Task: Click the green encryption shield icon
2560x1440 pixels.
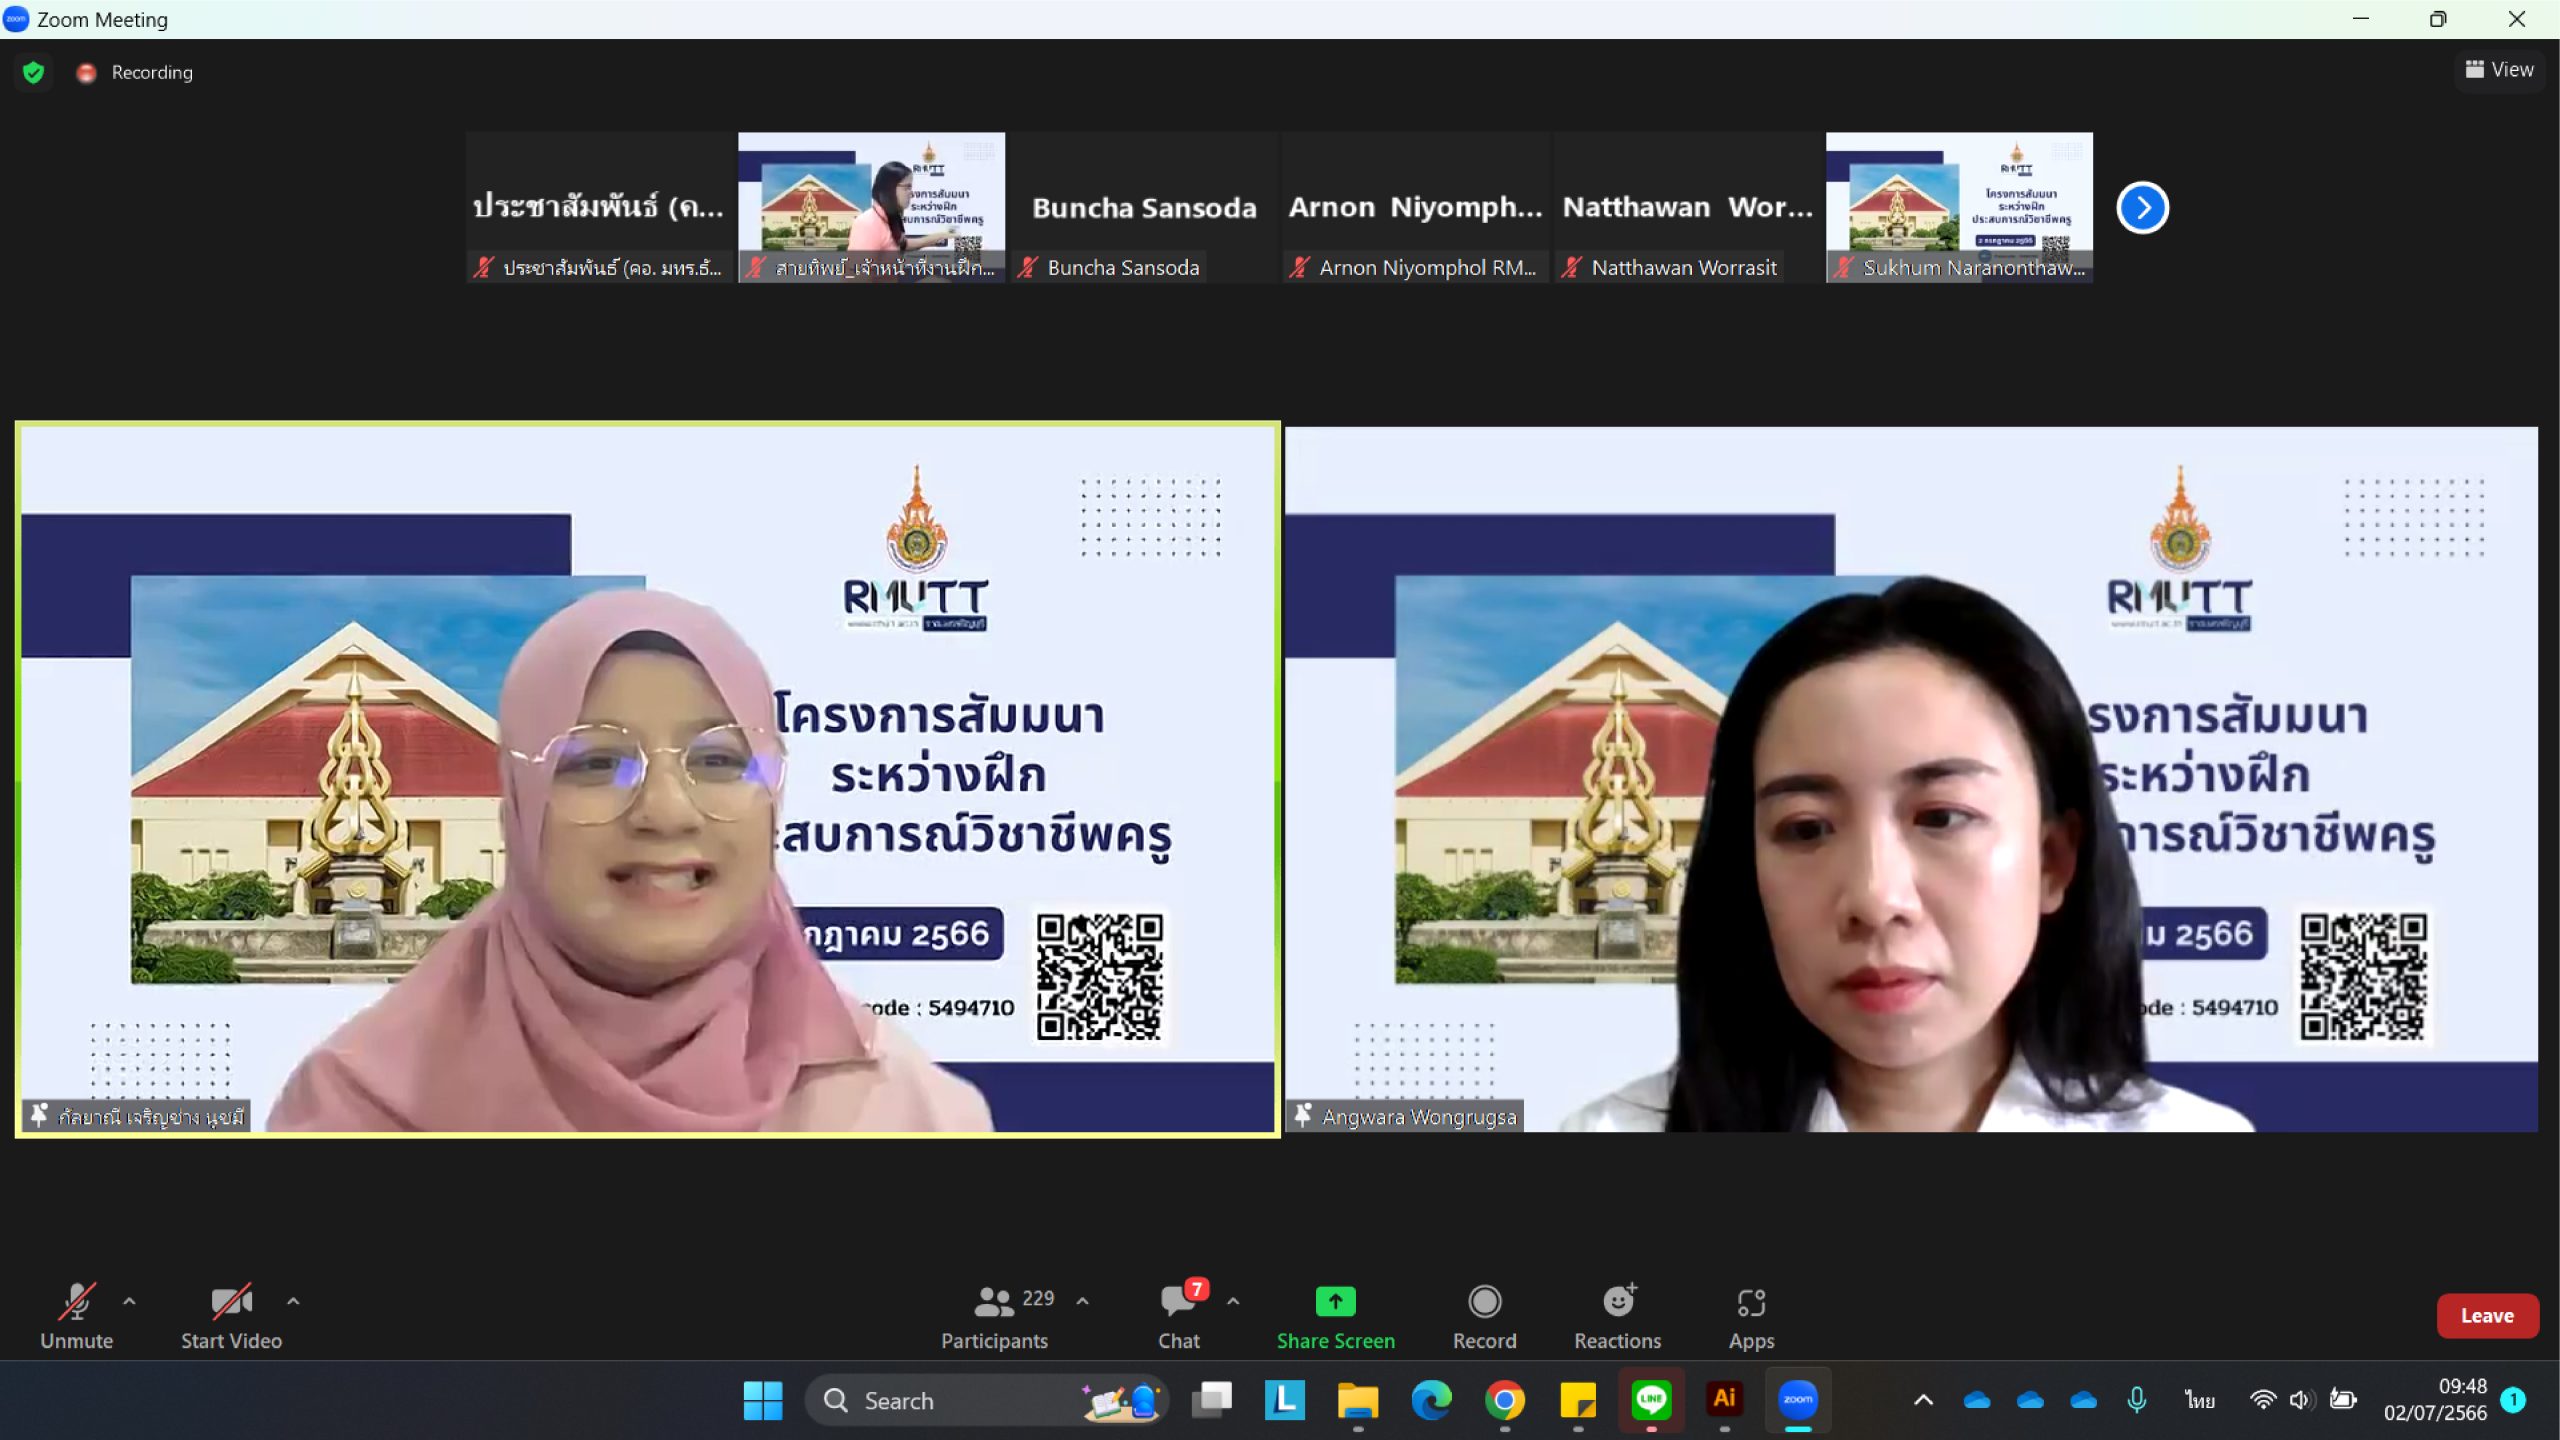Action: (33, 72)
